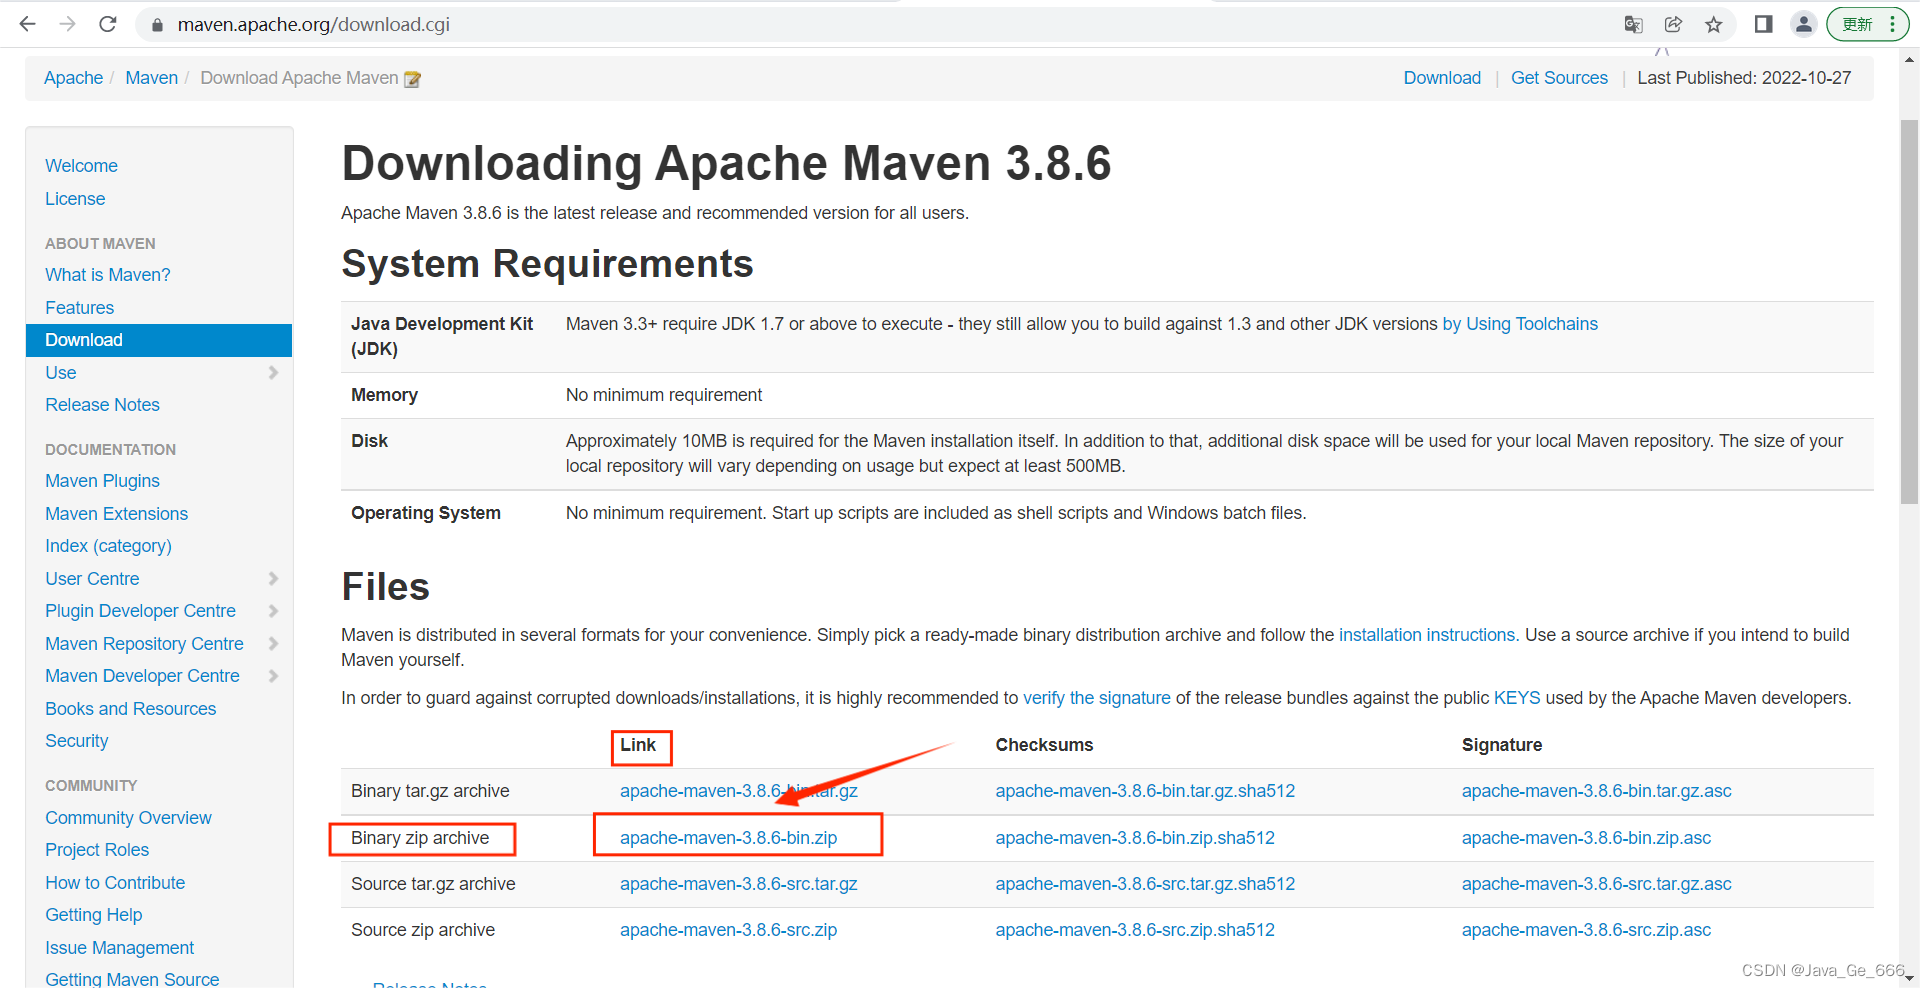Open License in the sidebar
Image resolution: width=1920 pixels, height=988 pixels.
pyautogui.click(x=75, y=199)
